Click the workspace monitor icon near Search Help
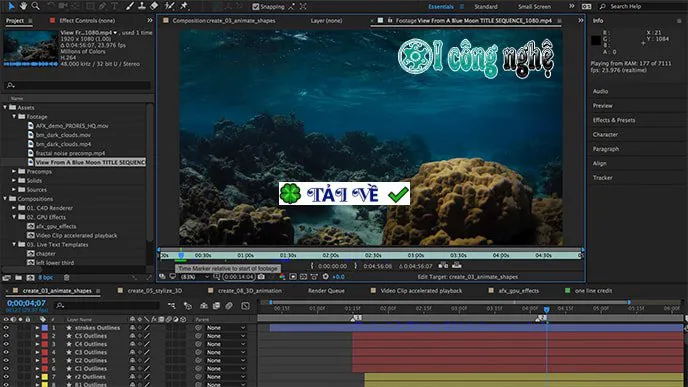This screenshot has width=688, height=387. (586, 6)
